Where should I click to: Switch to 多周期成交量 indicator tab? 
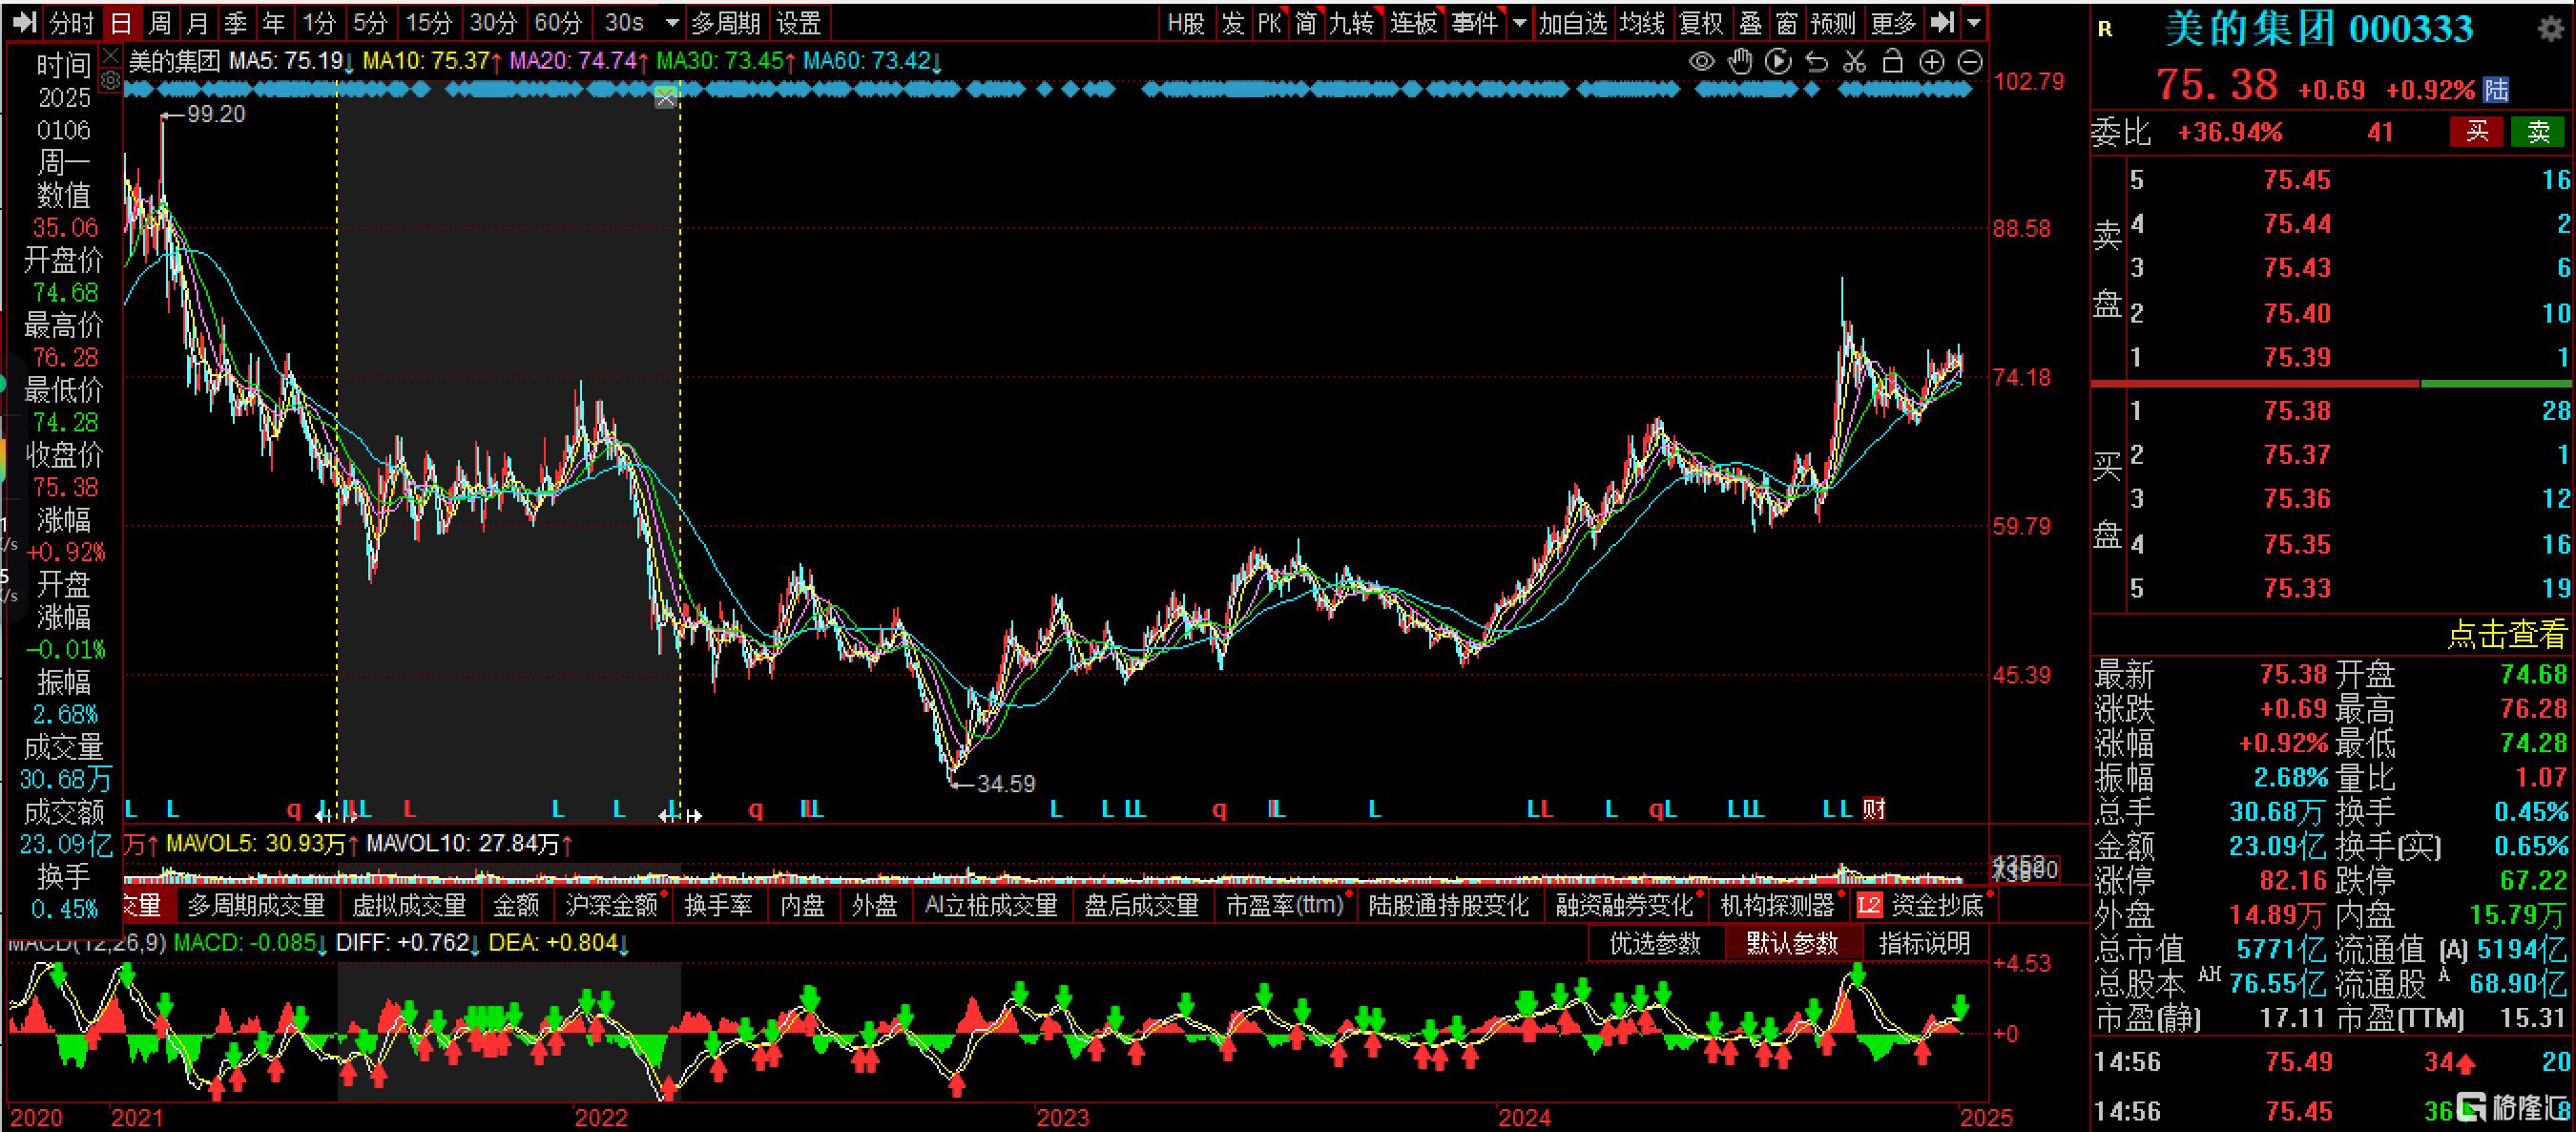click(257, 905)
